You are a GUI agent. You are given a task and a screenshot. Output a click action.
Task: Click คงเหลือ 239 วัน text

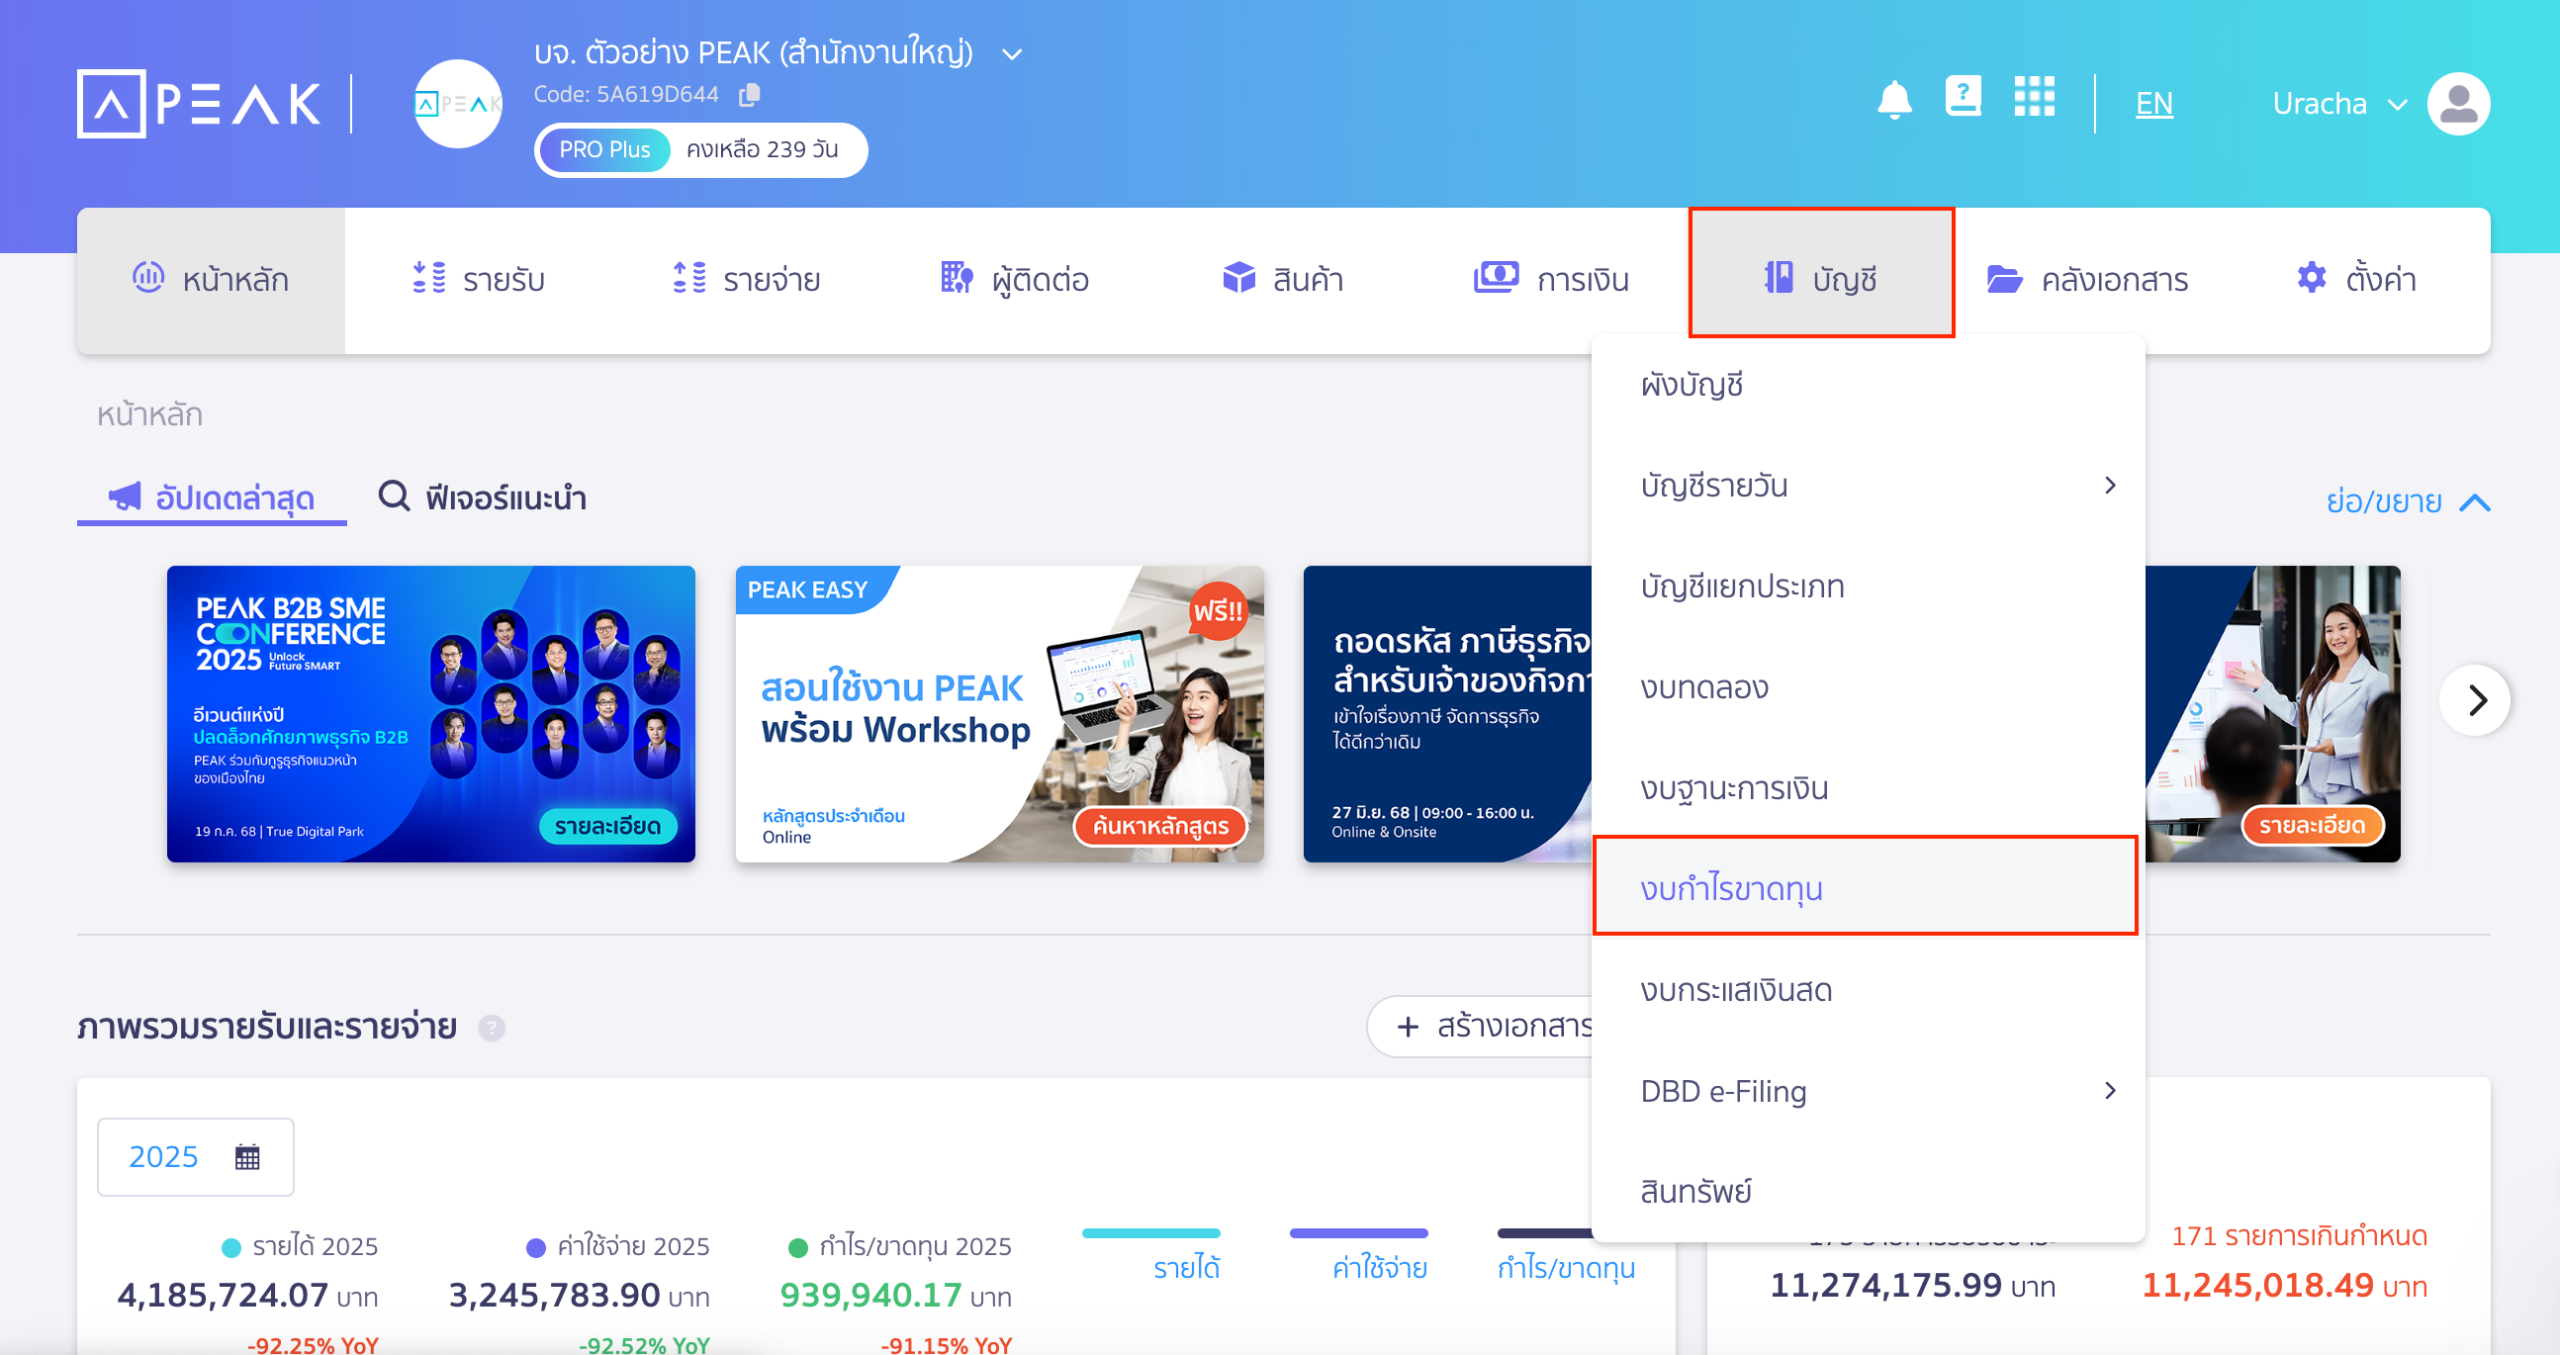click(763, 150)
